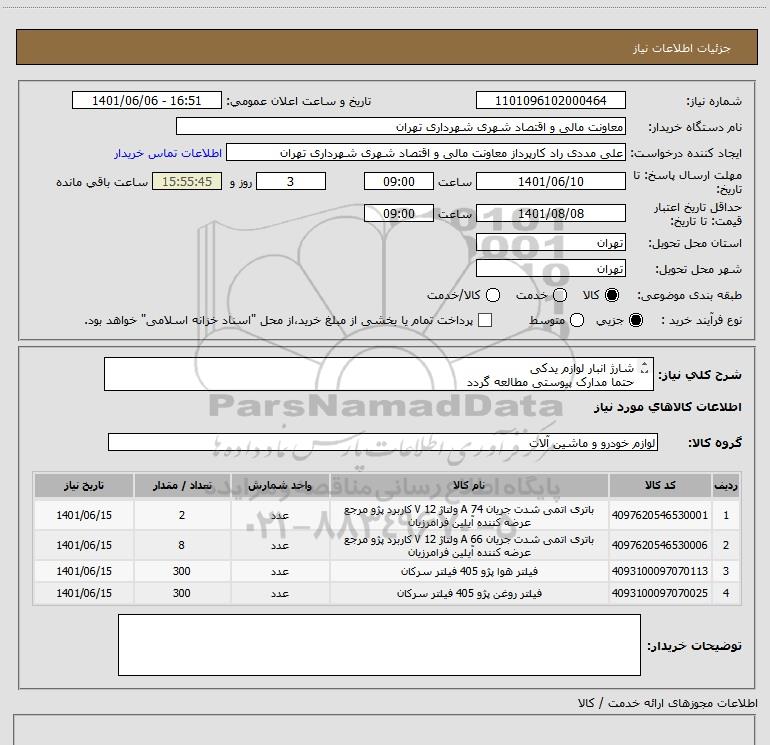Viewport: 770px width, 745px height.
Task: Click the countdown timer 15:55:45
Action: coord(187,181)
